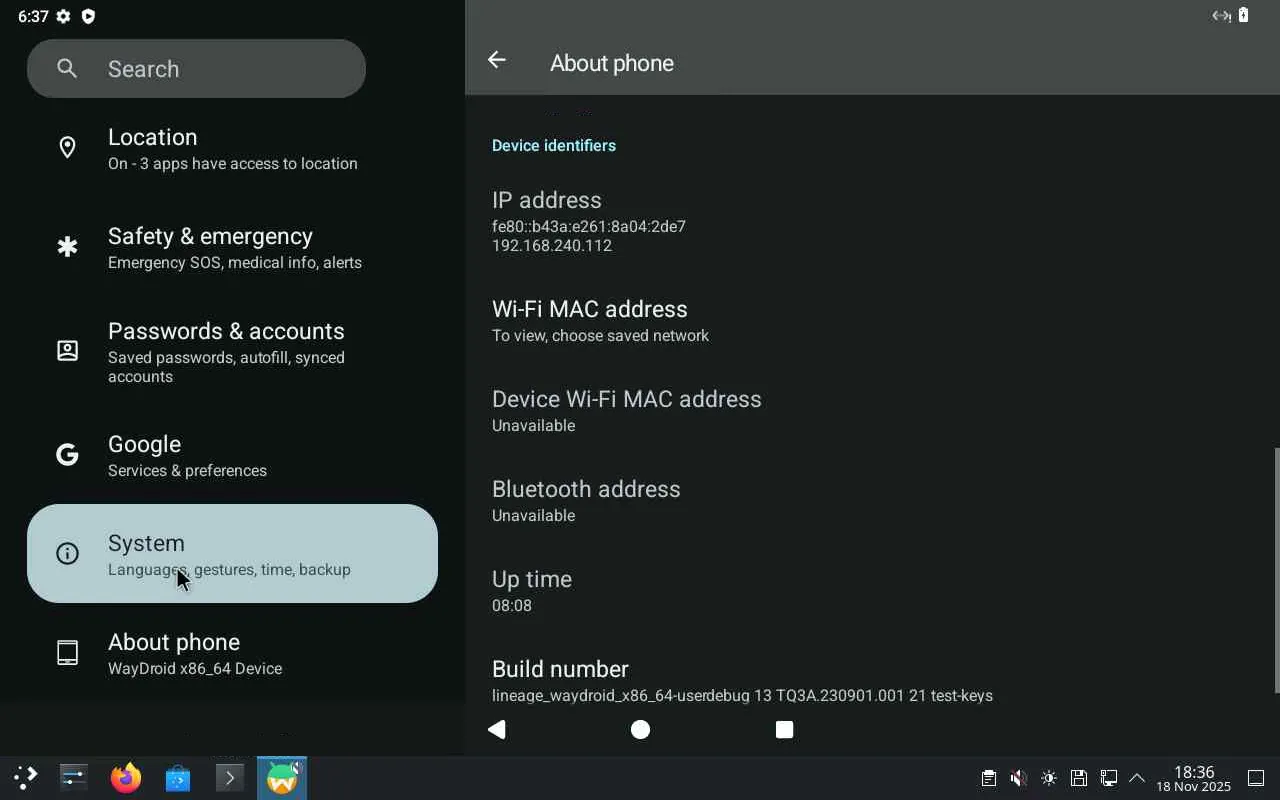Click the About phone device icon

(x=67, y=653)
